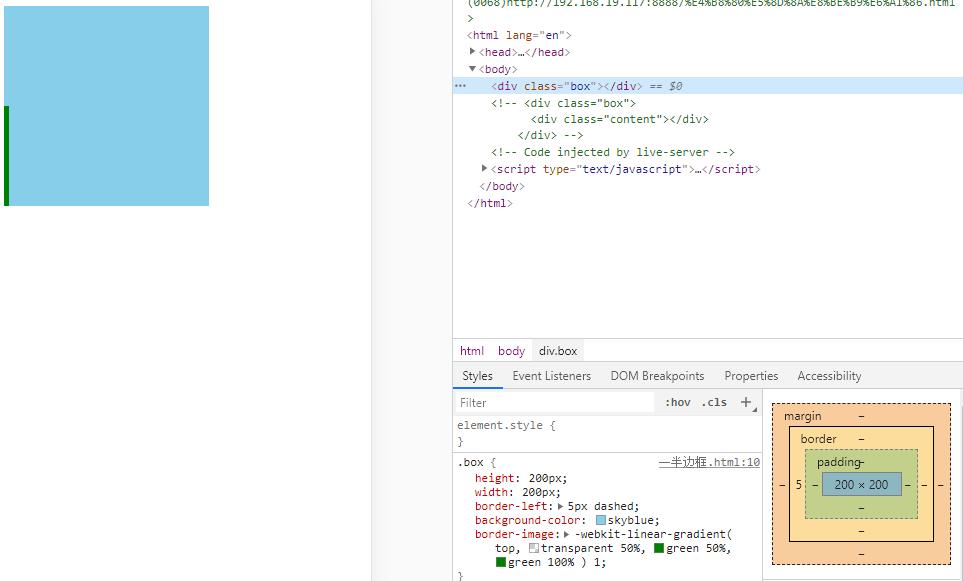
Task: Click the border-left value 5 in box model
Action: pos(798,485)
